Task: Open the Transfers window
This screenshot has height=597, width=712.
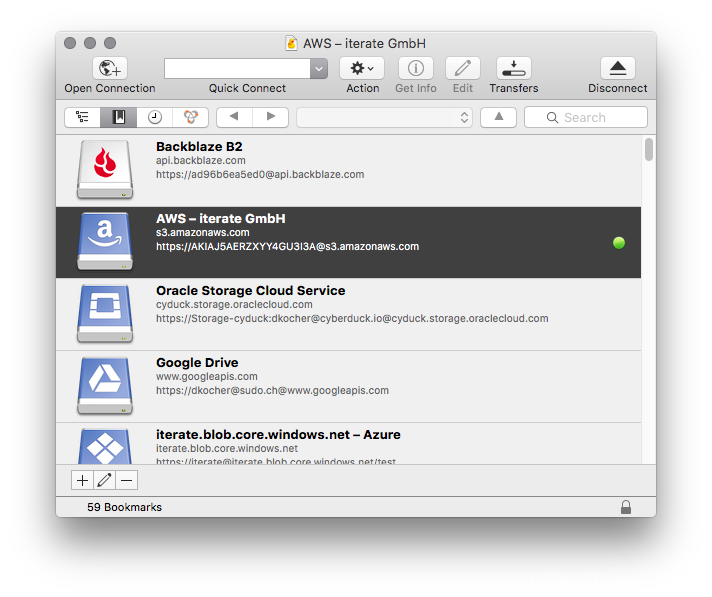Action: click(x=514, y=68)
